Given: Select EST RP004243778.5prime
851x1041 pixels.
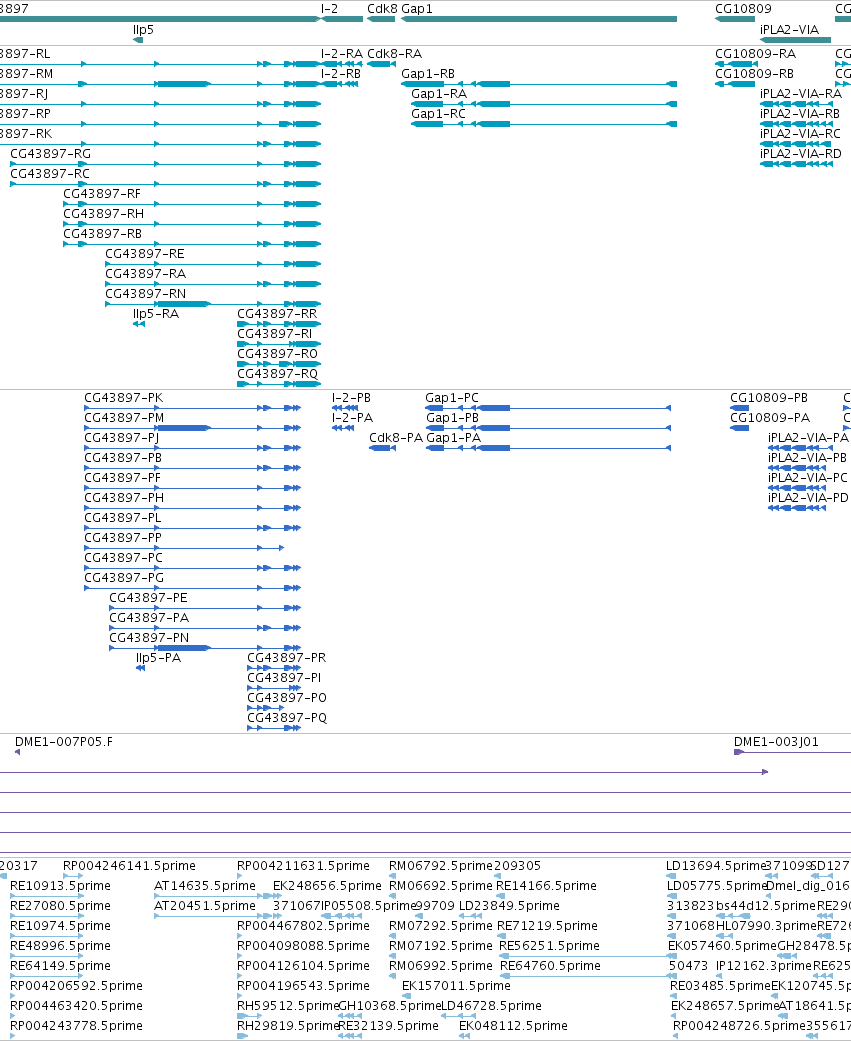Looking at the screenshot, I should [76, 1025].
